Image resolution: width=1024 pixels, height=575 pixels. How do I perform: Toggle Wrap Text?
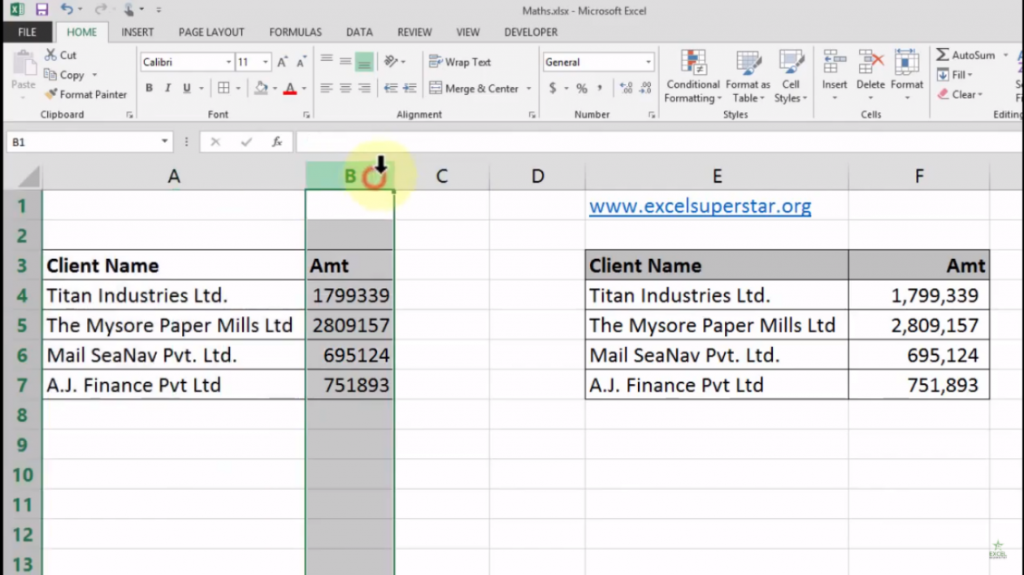460,62
